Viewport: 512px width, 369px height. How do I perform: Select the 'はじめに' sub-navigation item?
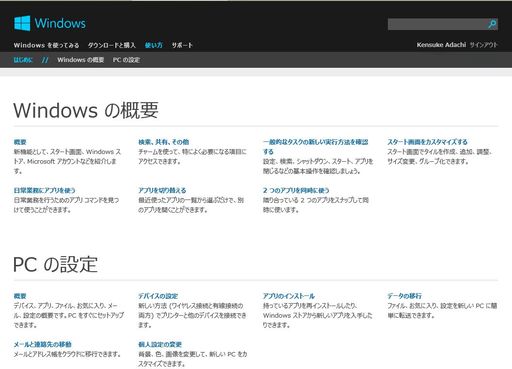(x=23, y=60)
